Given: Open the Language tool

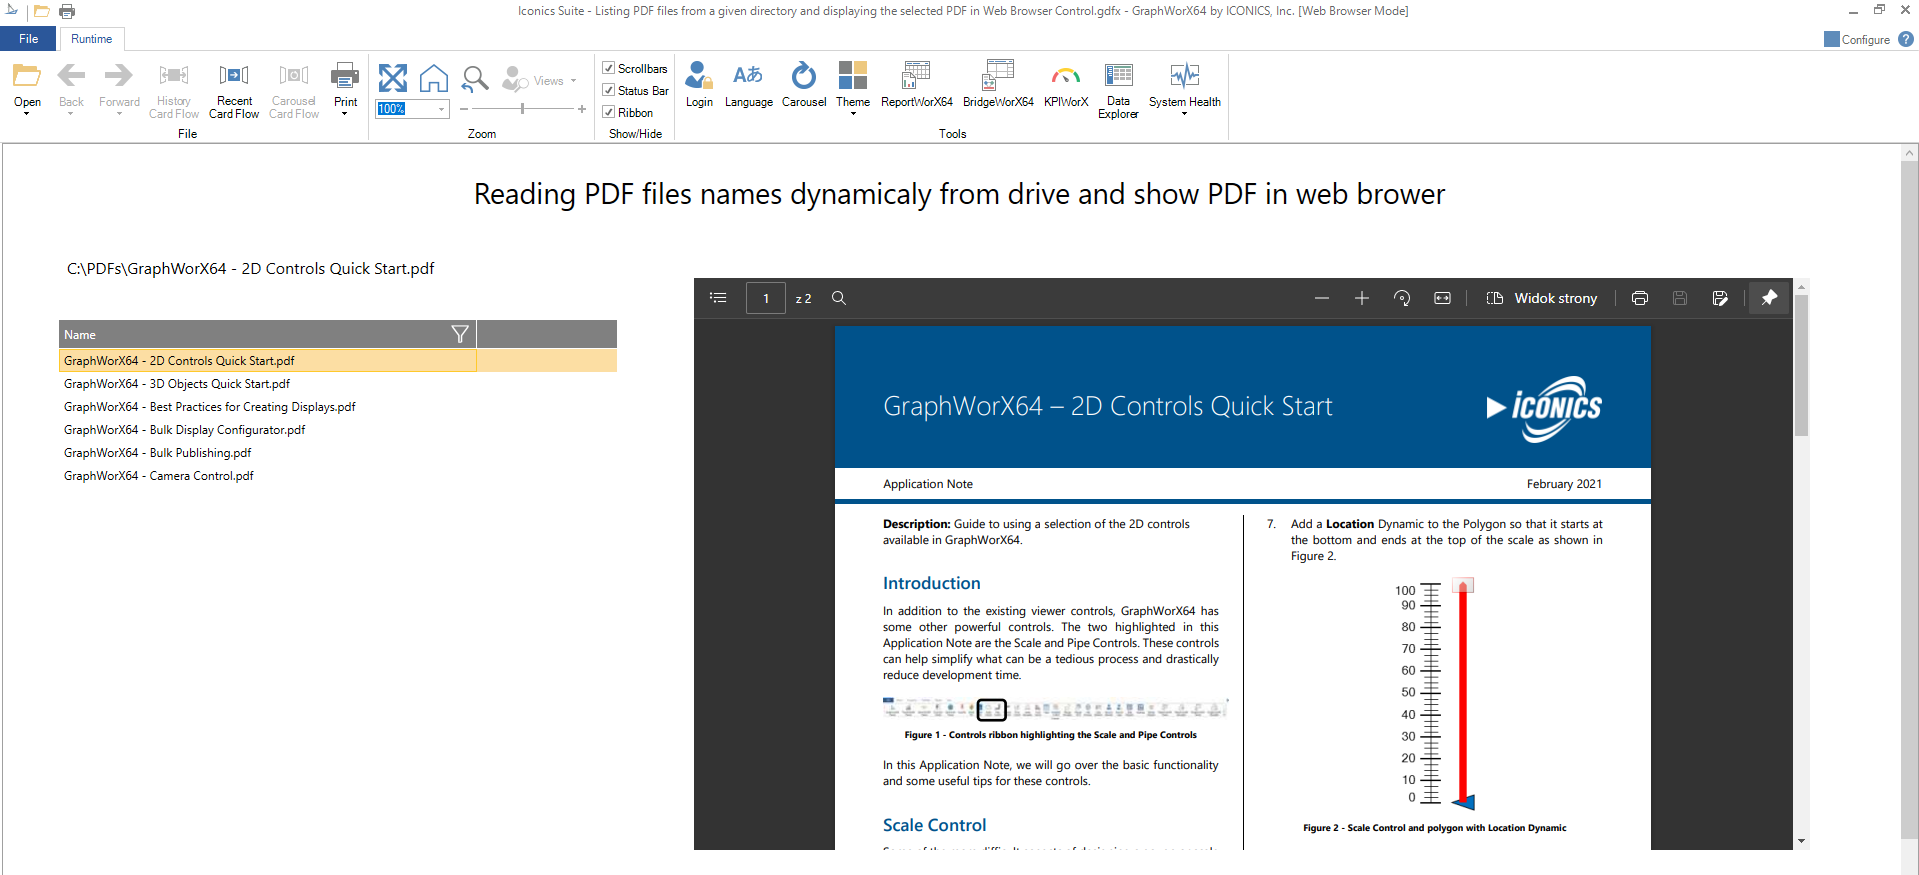Looking at the screenshot, I should pyautogui.click(x=748, y=84).
